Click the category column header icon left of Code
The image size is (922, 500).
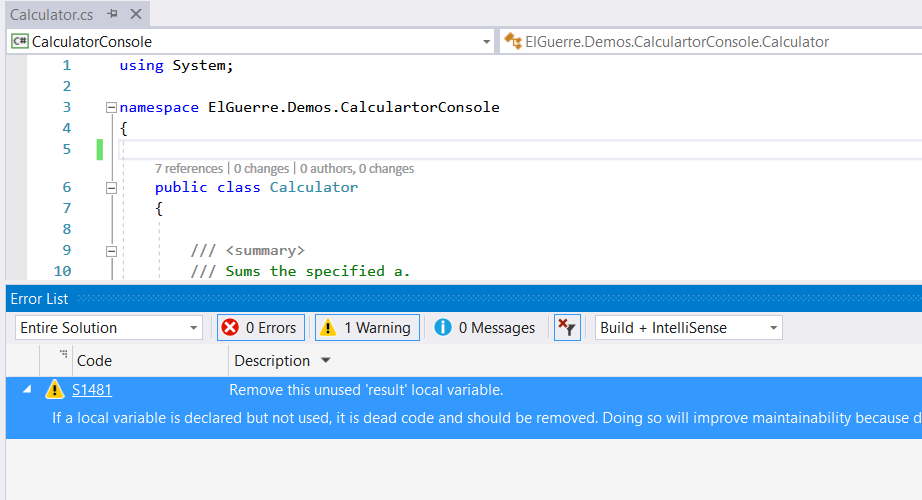pyautogui.click(x=64, y=355)
